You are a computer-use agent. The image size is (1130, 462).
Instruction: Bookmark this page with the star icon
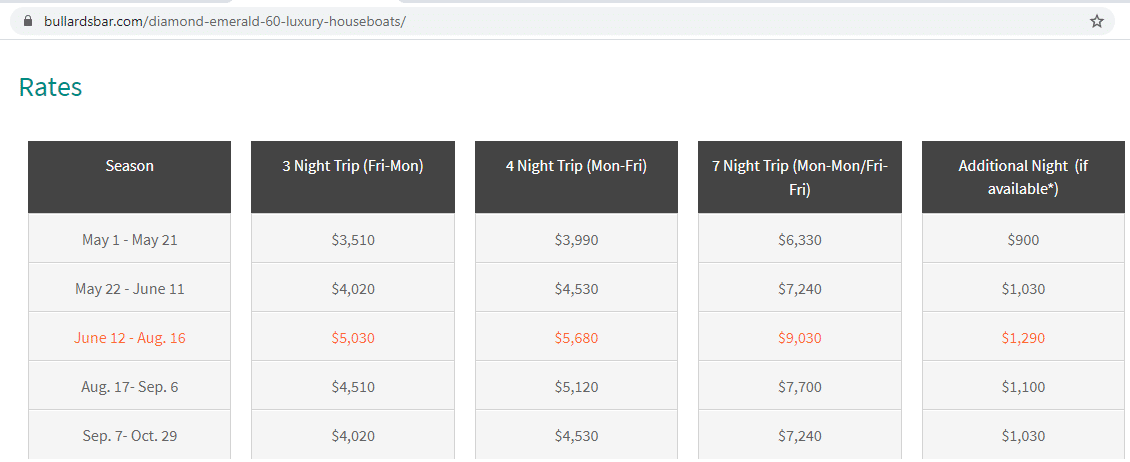pyautogui.click(x=1096, y=21)
